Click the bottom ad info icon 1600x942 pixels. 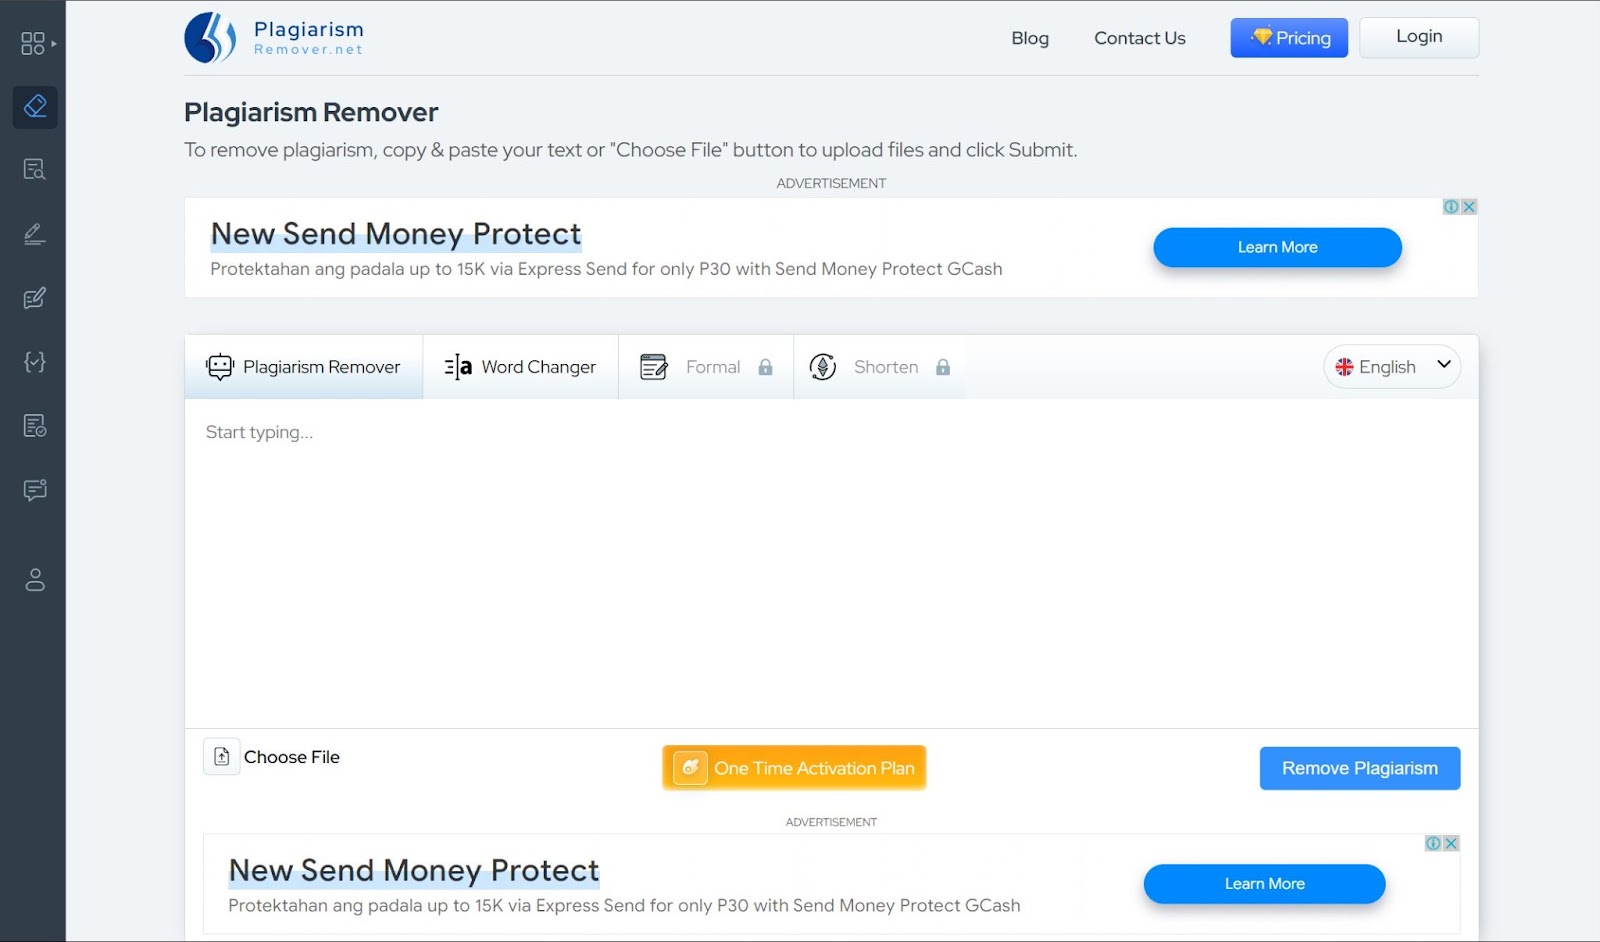pyautogui.click(x=1432, y=843)
